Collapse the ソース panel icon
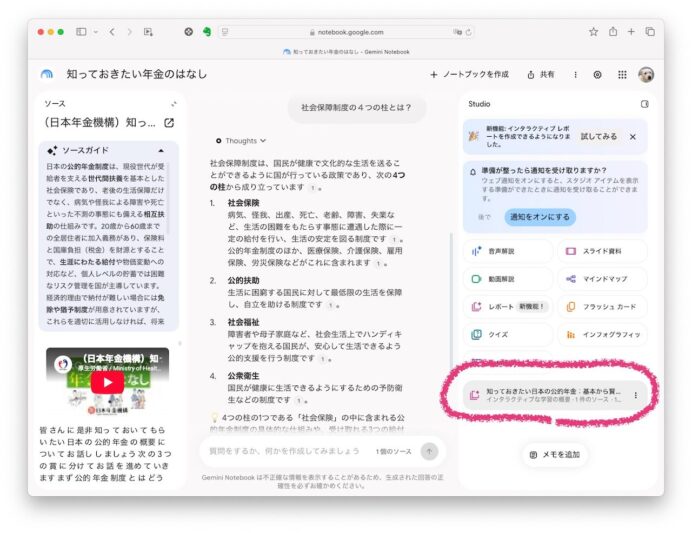This screenshot has width=692, height=533. tap(174, 104)
